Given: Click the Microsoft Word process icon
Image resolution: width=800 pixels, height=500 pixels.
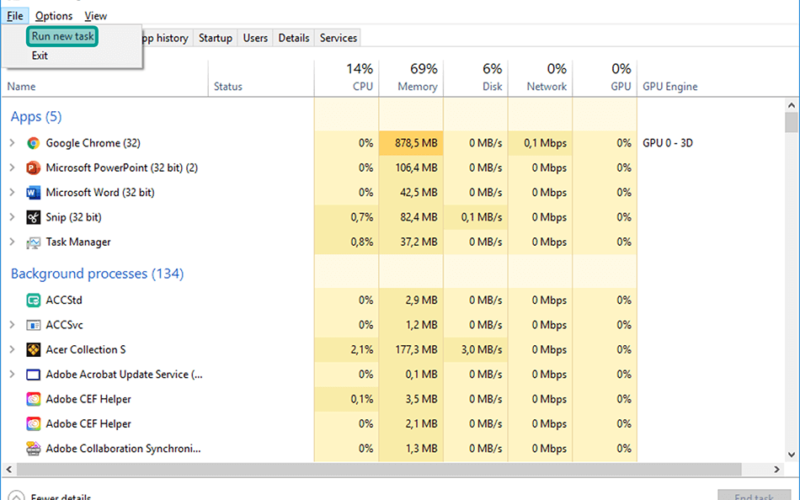Looking at the screenshot, I should click(33, 192).
